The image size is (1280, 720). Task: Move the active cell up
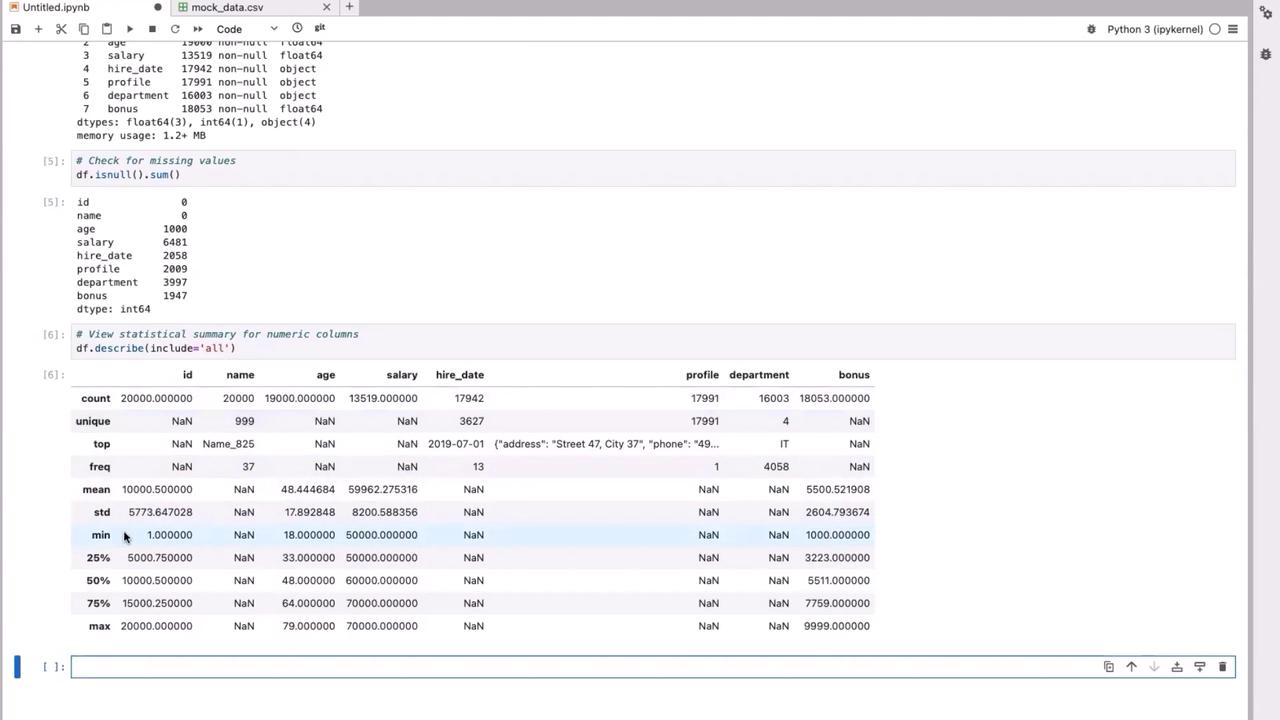1131,667
